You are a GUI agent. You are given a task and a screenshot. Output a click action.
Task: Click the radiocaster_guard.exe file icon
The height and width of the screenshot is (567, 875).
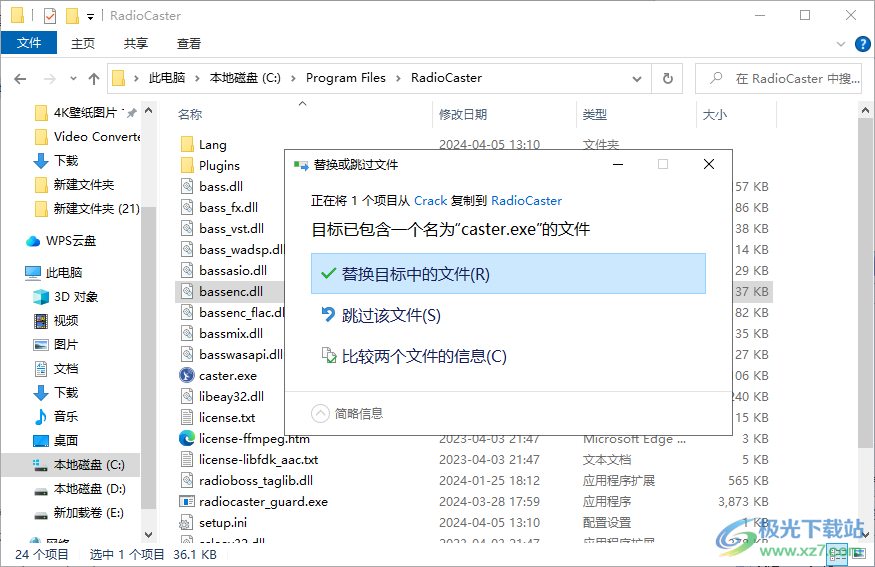click(x=187, y=502)
